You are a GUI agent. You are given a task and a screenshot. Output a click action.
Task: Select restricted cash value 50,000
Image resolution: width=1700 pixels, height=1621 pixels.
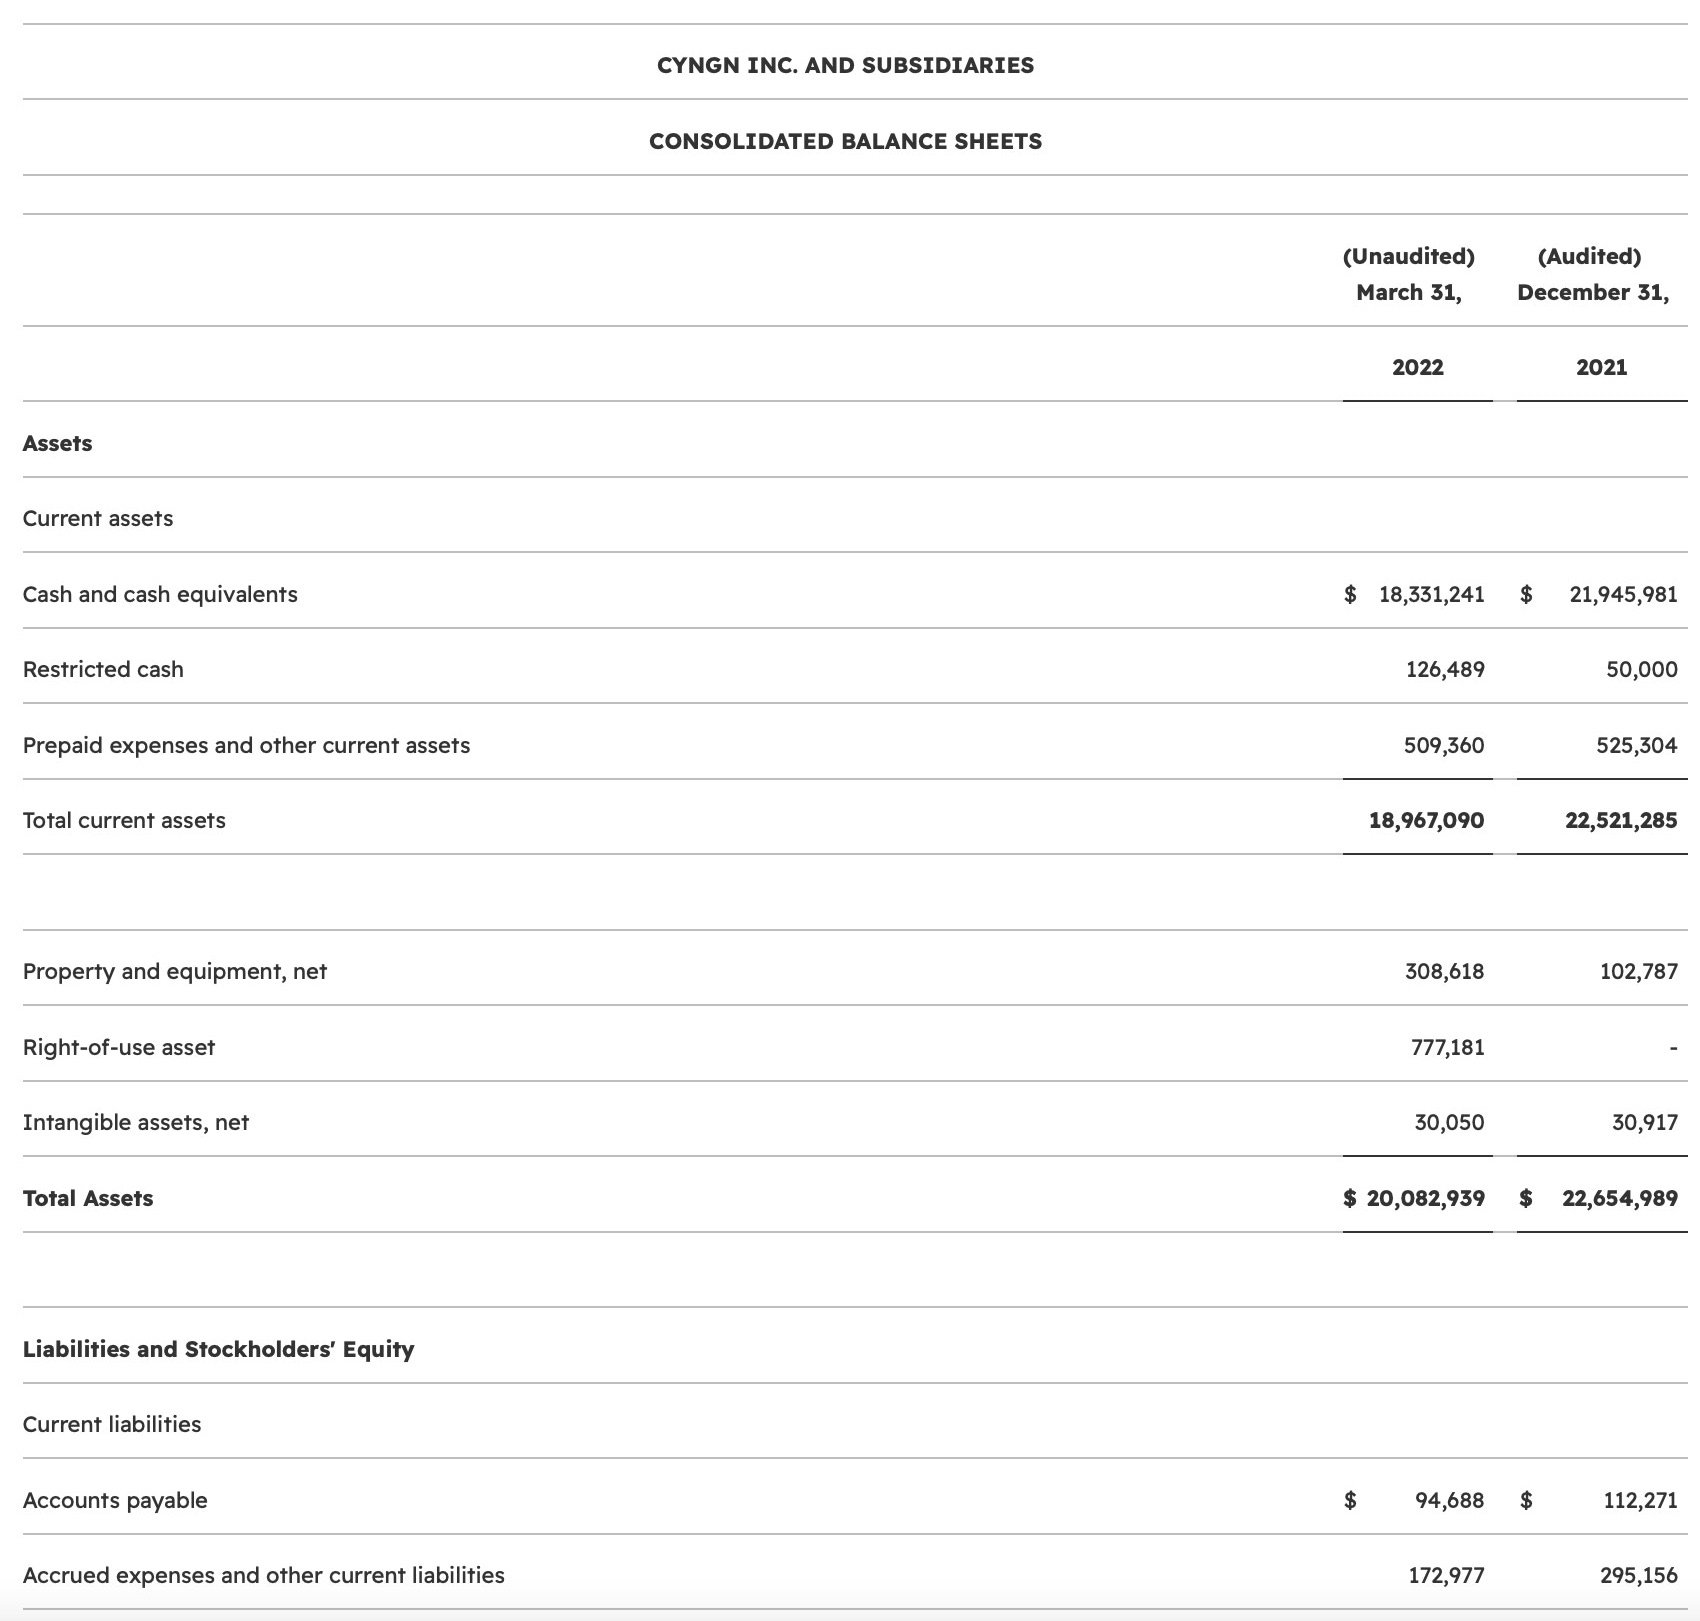click(x=1642, y=669)
